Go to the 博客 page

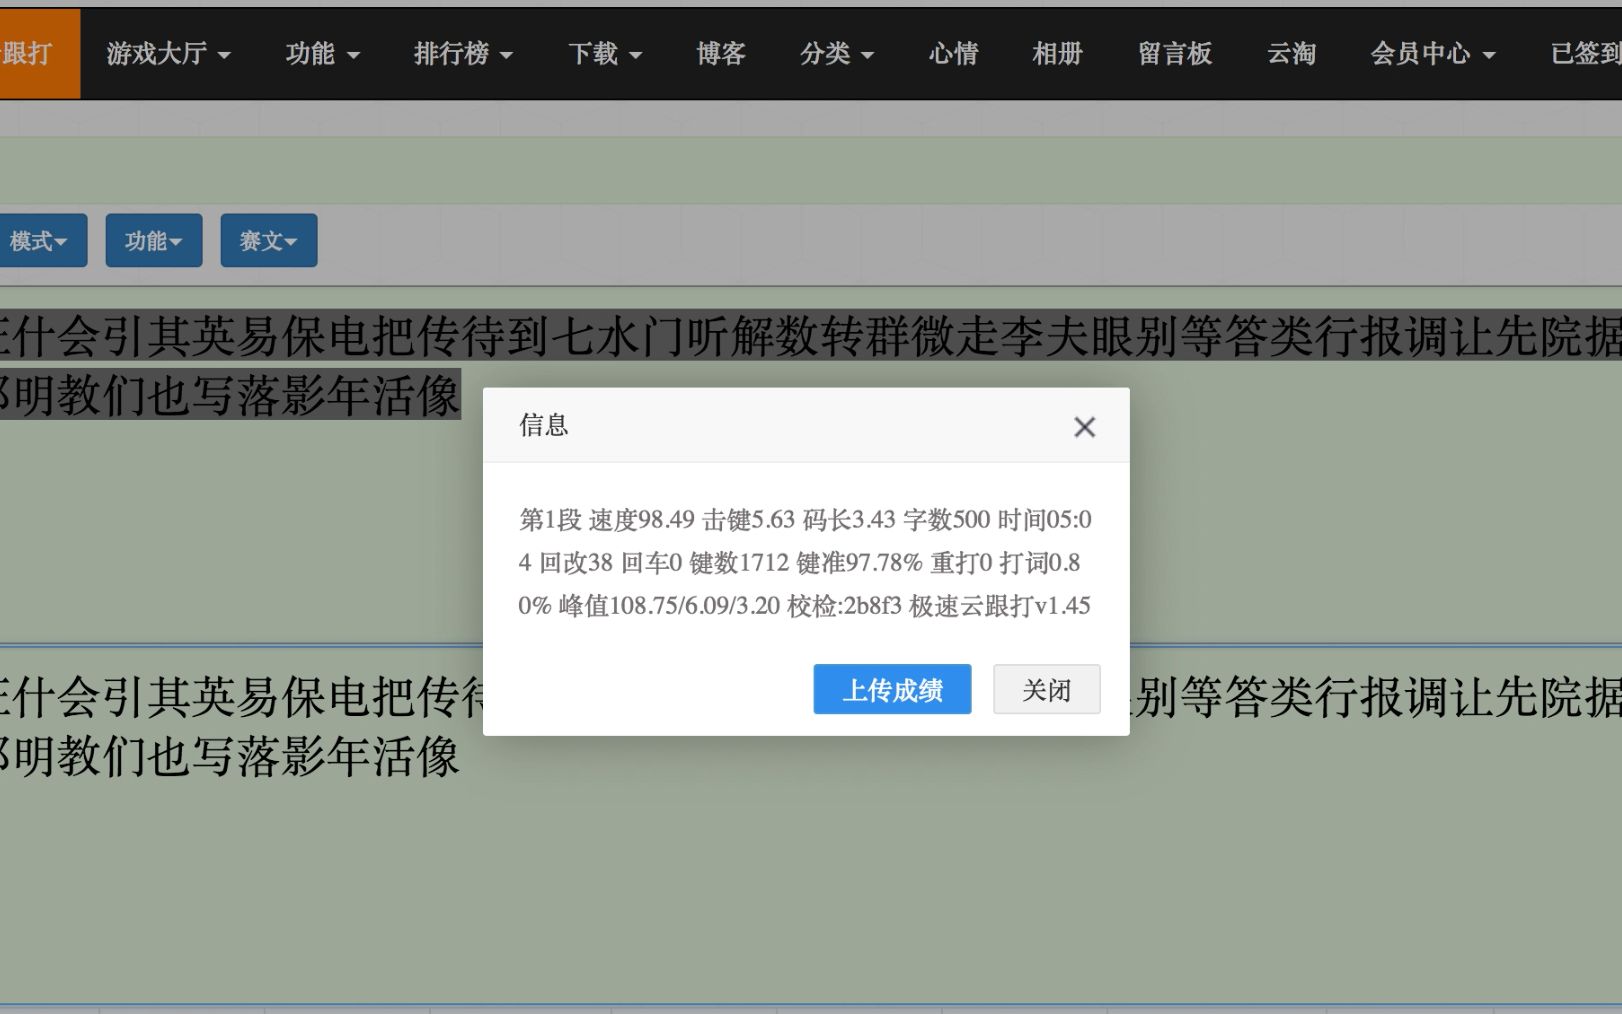(x=721, y=54)
